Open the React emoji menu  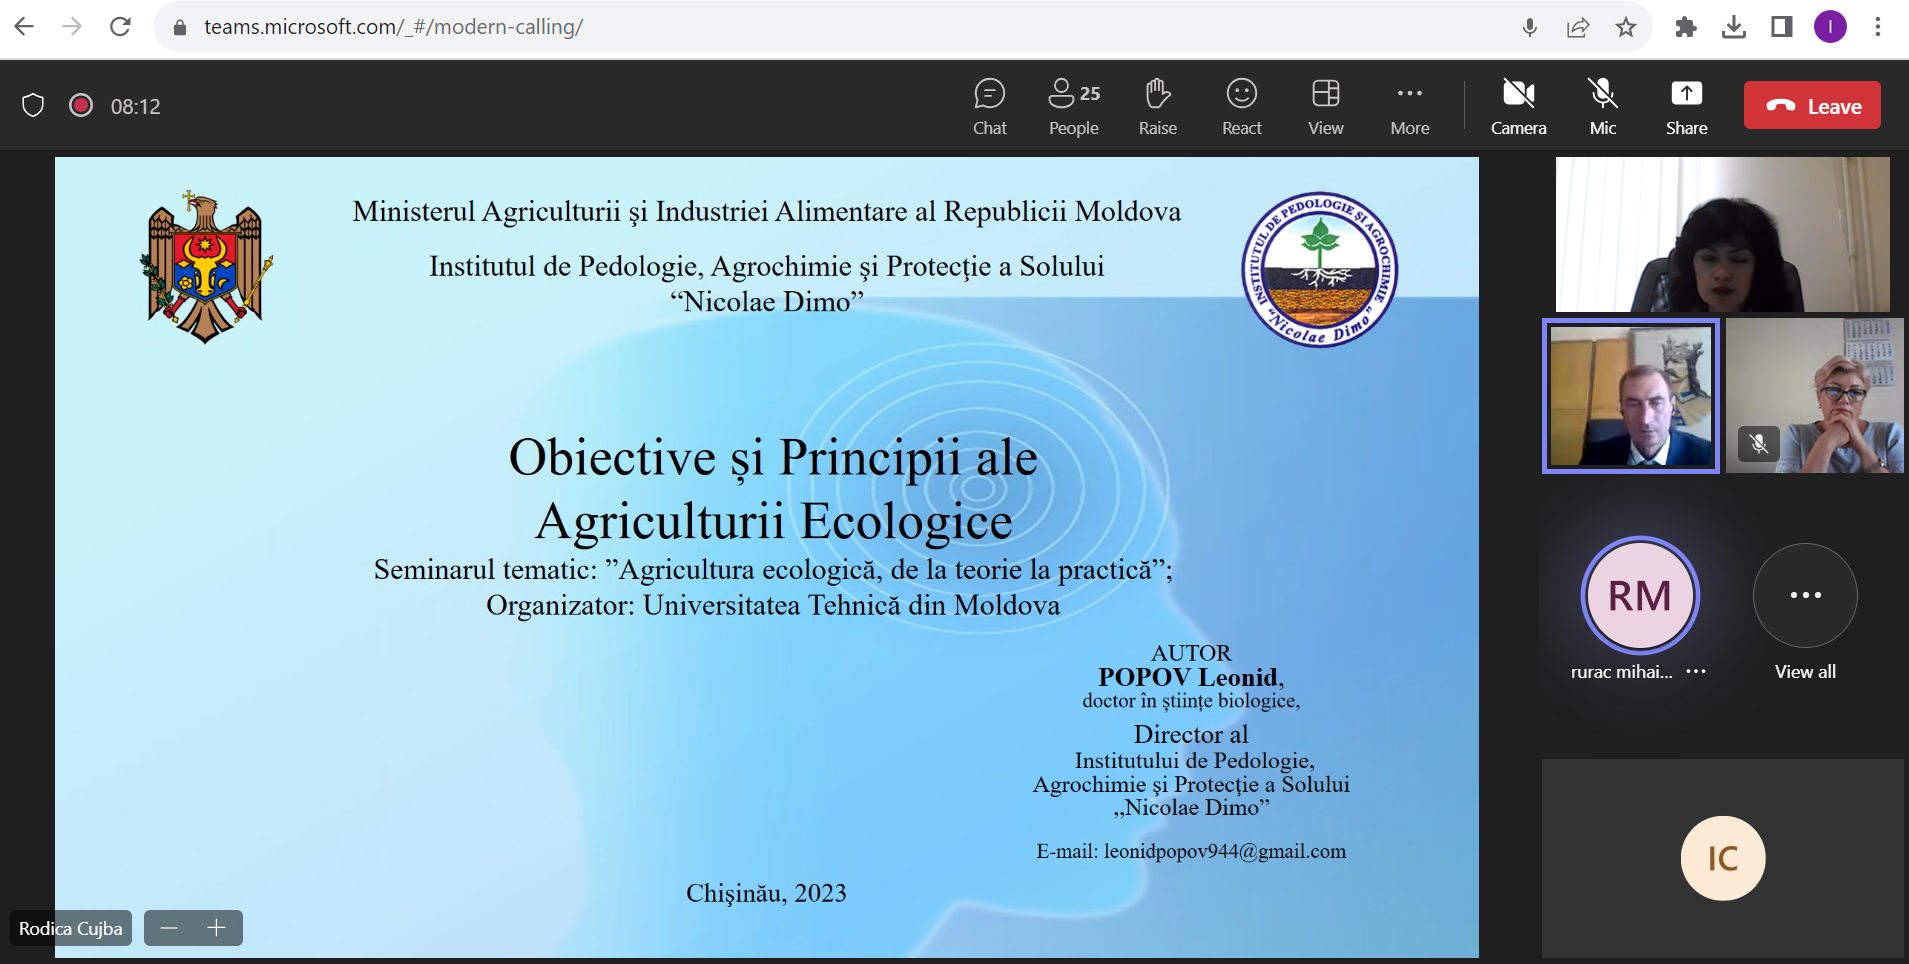[x=1242, y=106]
